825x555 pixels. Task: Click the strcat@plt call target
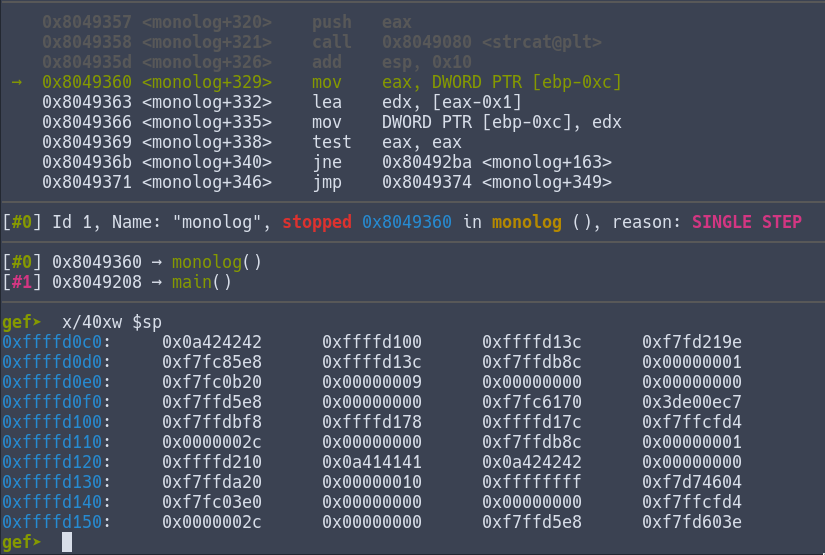tap(526, 42)
